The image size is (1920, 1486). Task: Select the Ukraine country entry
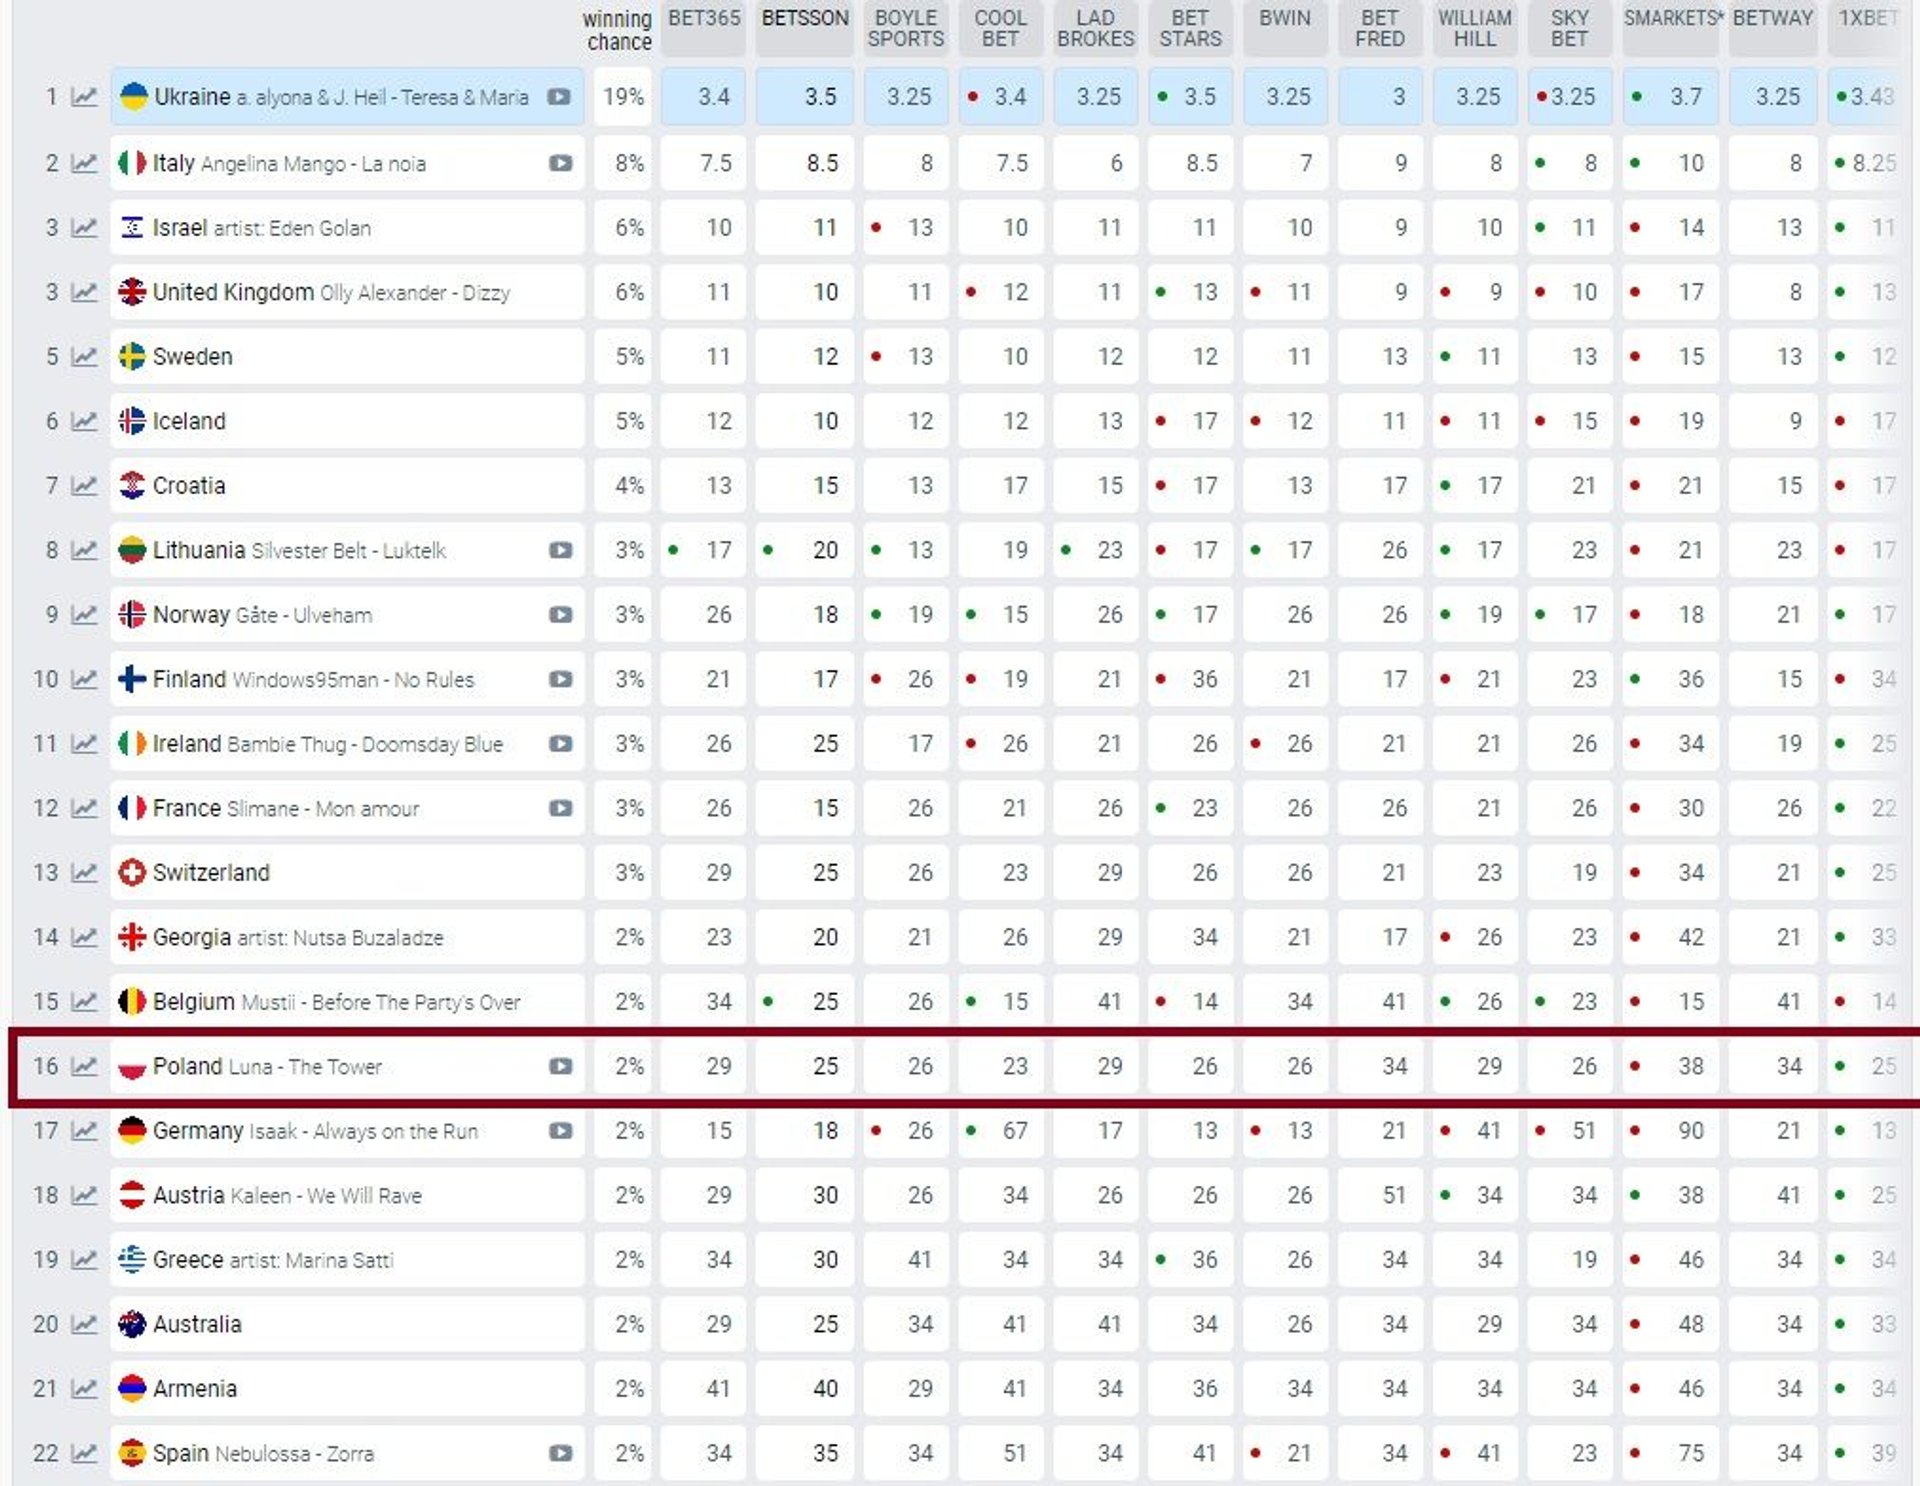(347, 97)
